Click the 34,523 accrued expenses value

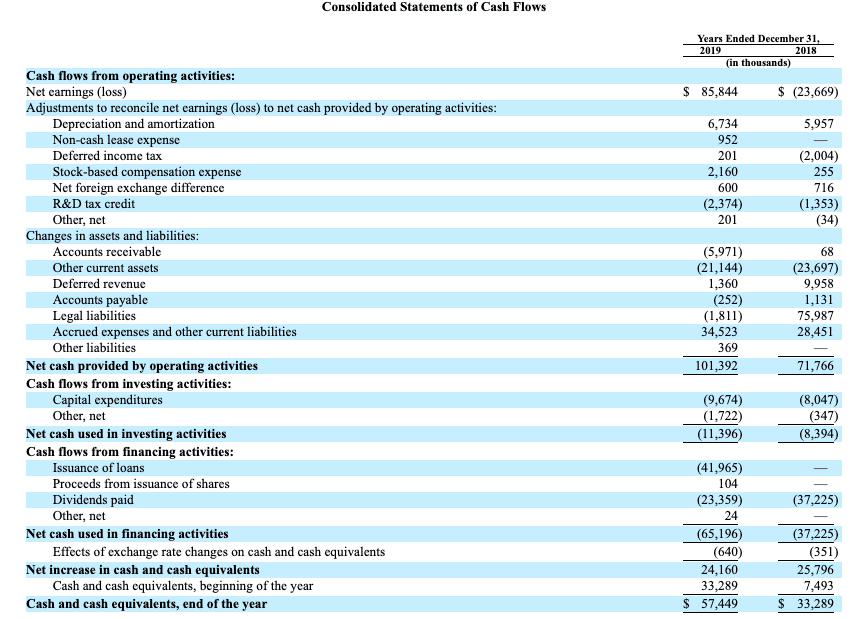point(720,332)
